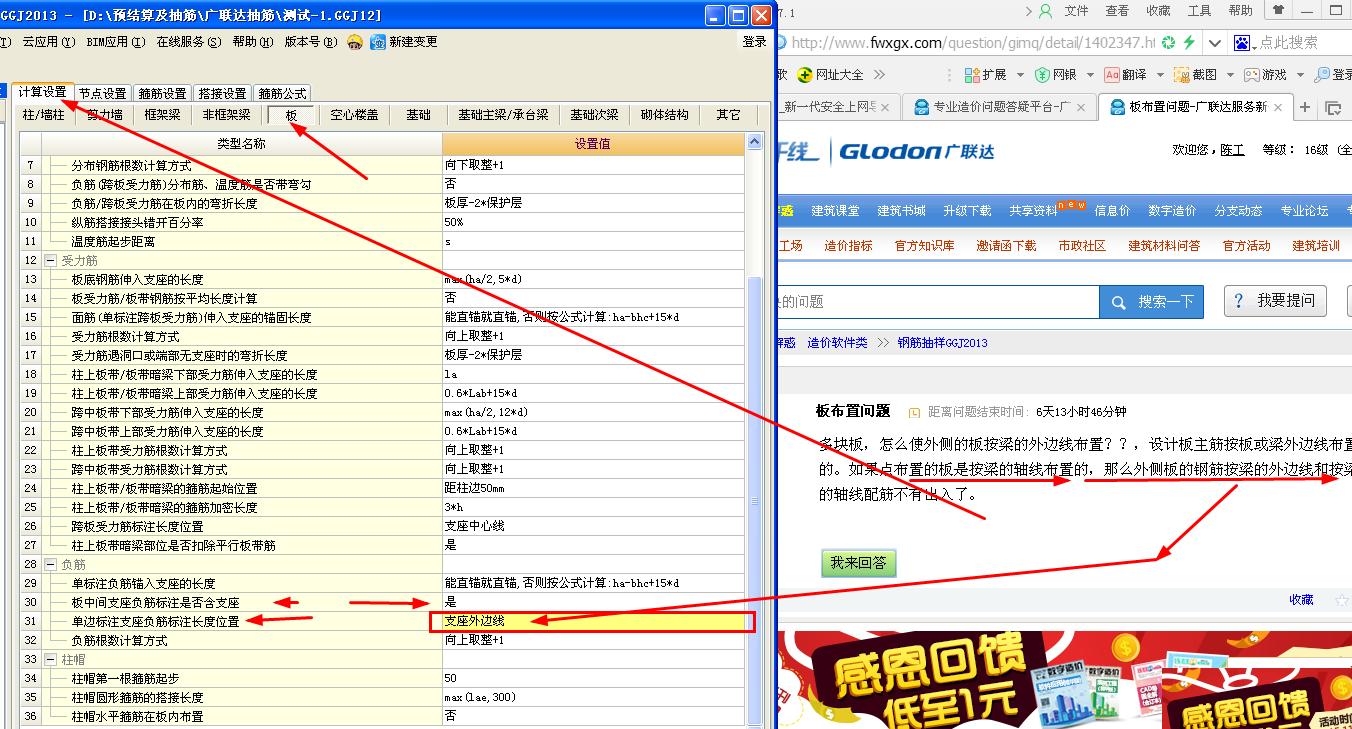This screenshot has height=729, width=1352.
Task: Open the browser 收藏 menu
Action: pyautogui.click(x=1158, y=11)
